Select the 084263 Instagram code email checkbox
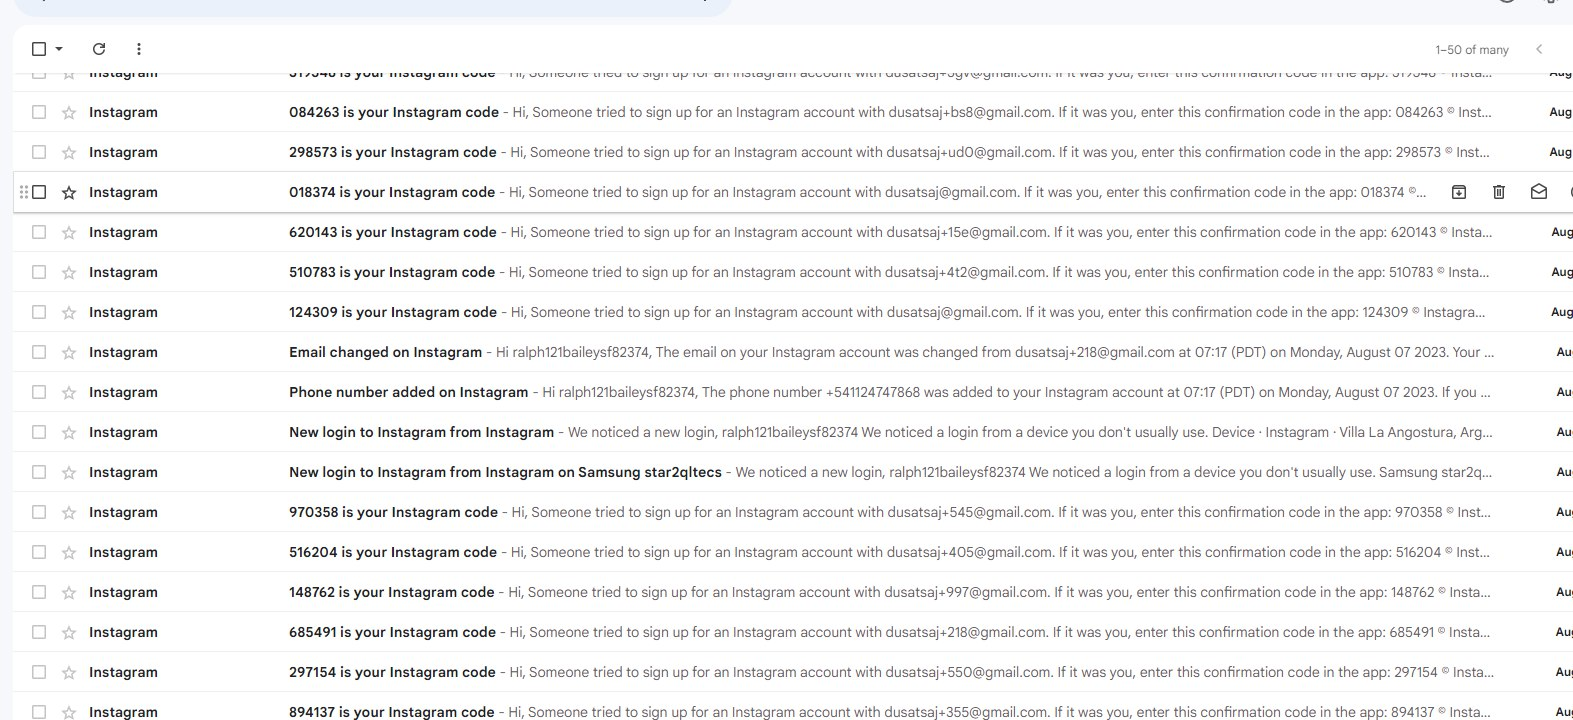Viewport: 1573px width, 720px height. point(39,112)
